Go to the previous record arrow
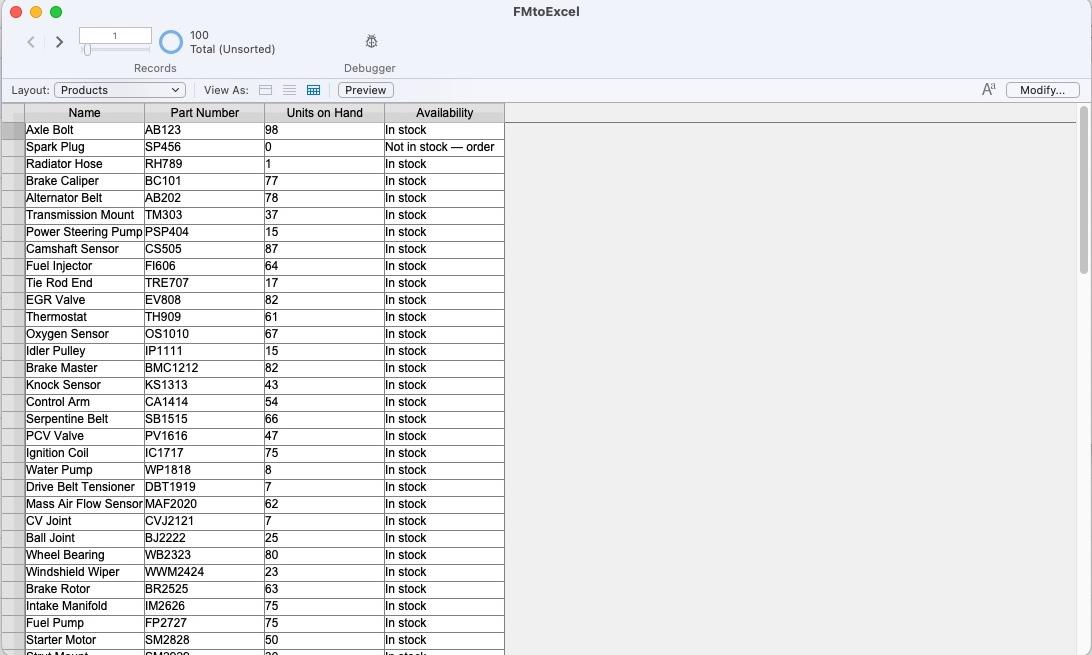Viewport: 1092px width, 655px height. (31, 42)
